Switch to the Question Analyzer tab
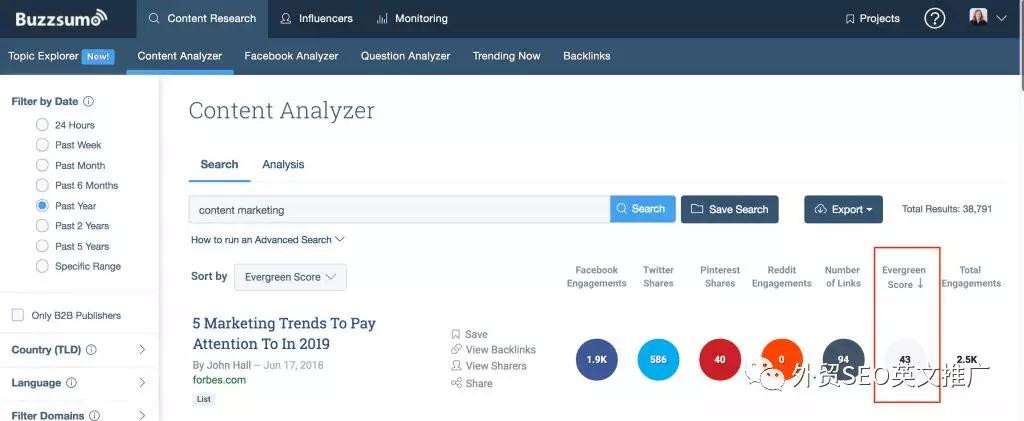1024x421 pixels. point(406,56)
